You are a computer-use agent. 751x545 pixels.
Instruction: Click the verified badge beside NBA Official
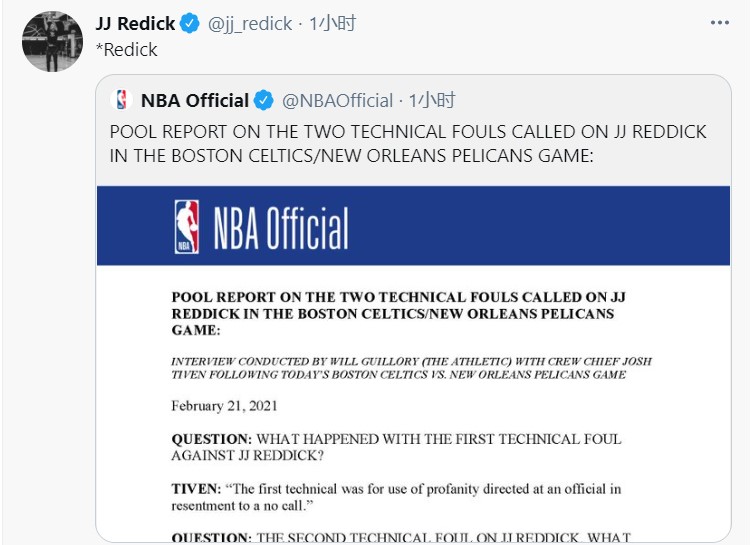[x=264, y=100]
